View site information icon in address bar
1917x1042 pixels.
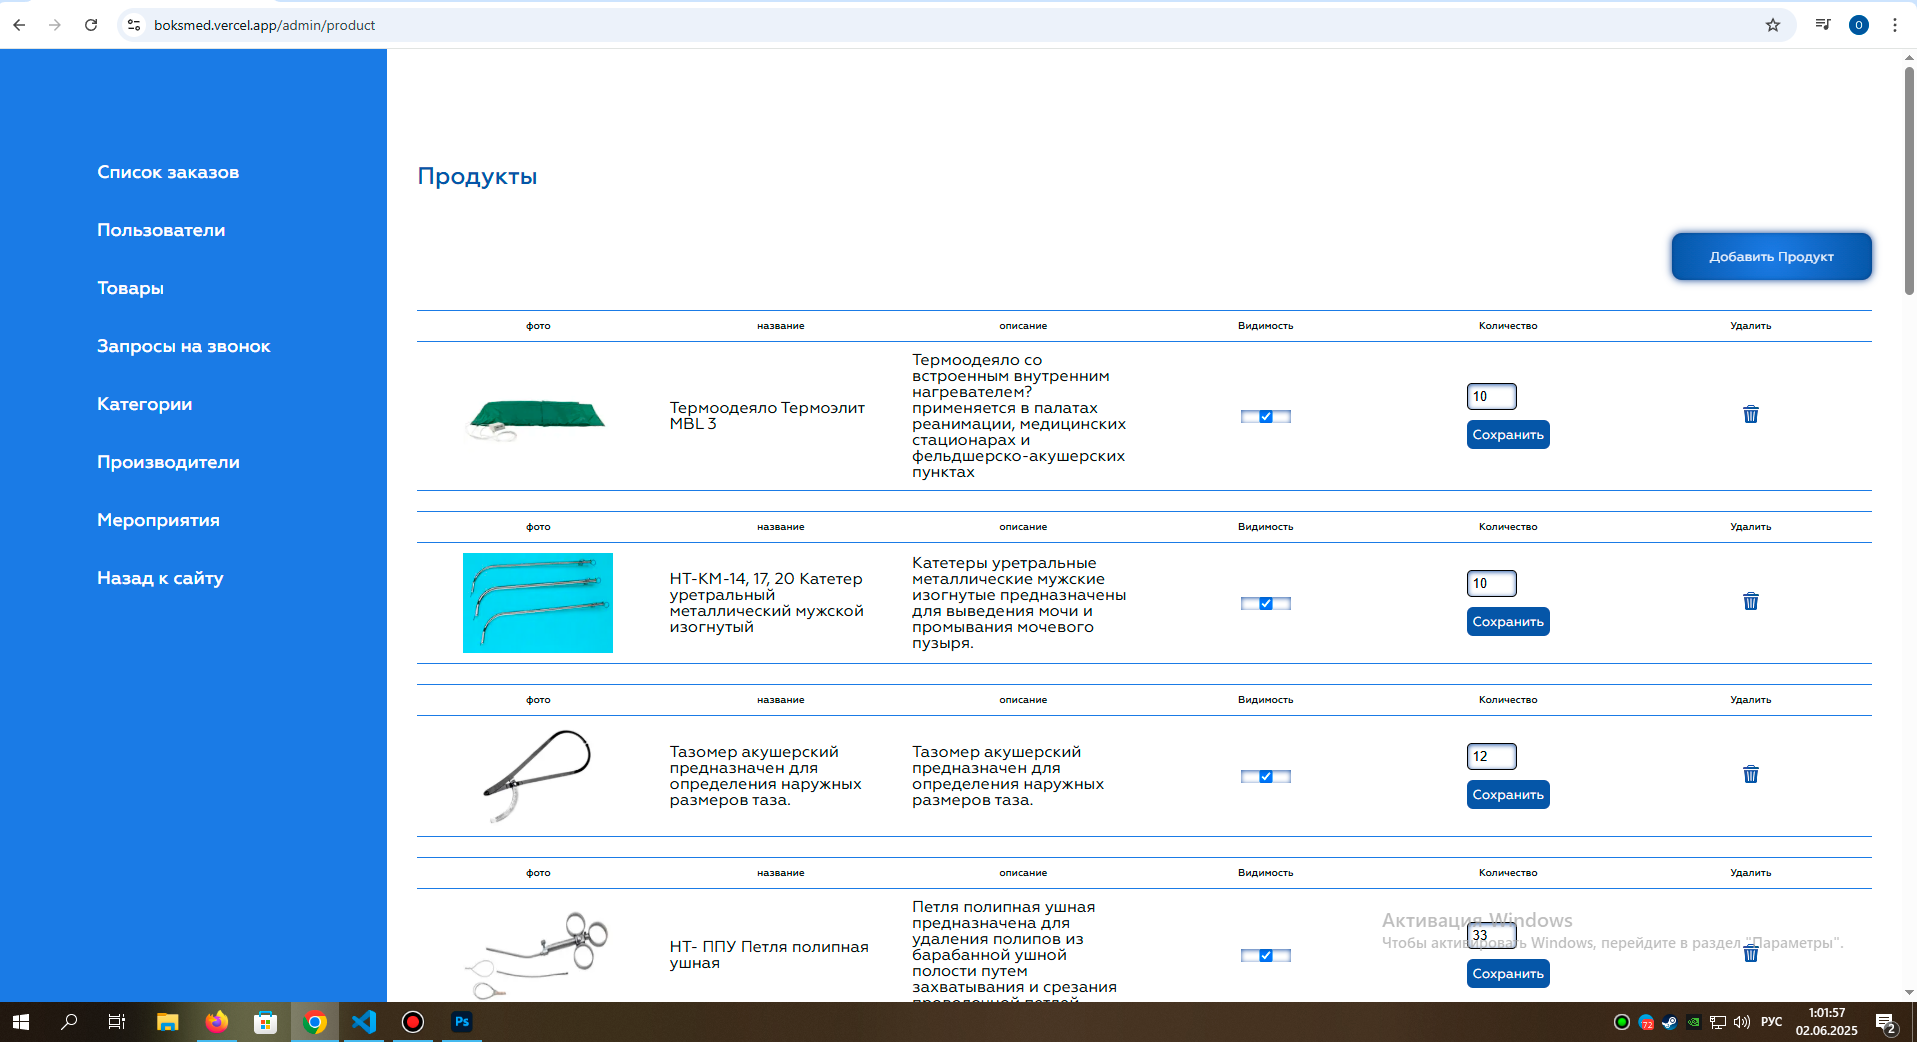click(134, 25)
